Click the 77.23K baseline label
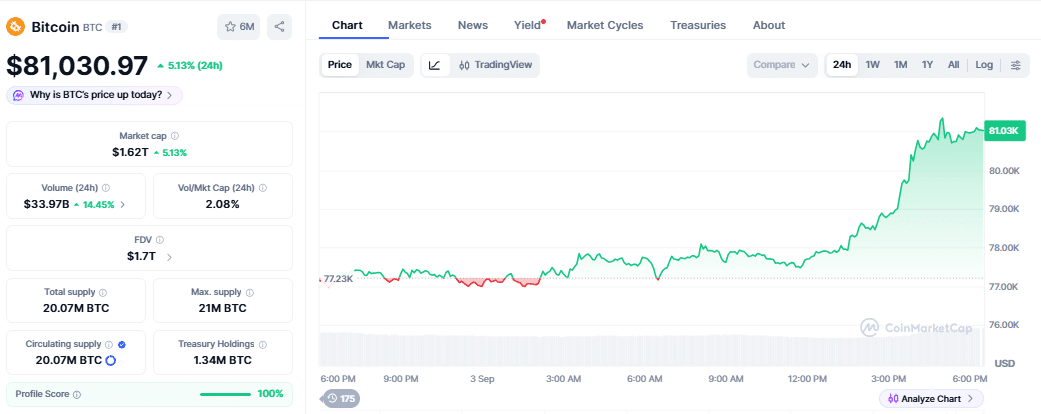The height and width of the screenshot is (414, 1041). [338, 279]
